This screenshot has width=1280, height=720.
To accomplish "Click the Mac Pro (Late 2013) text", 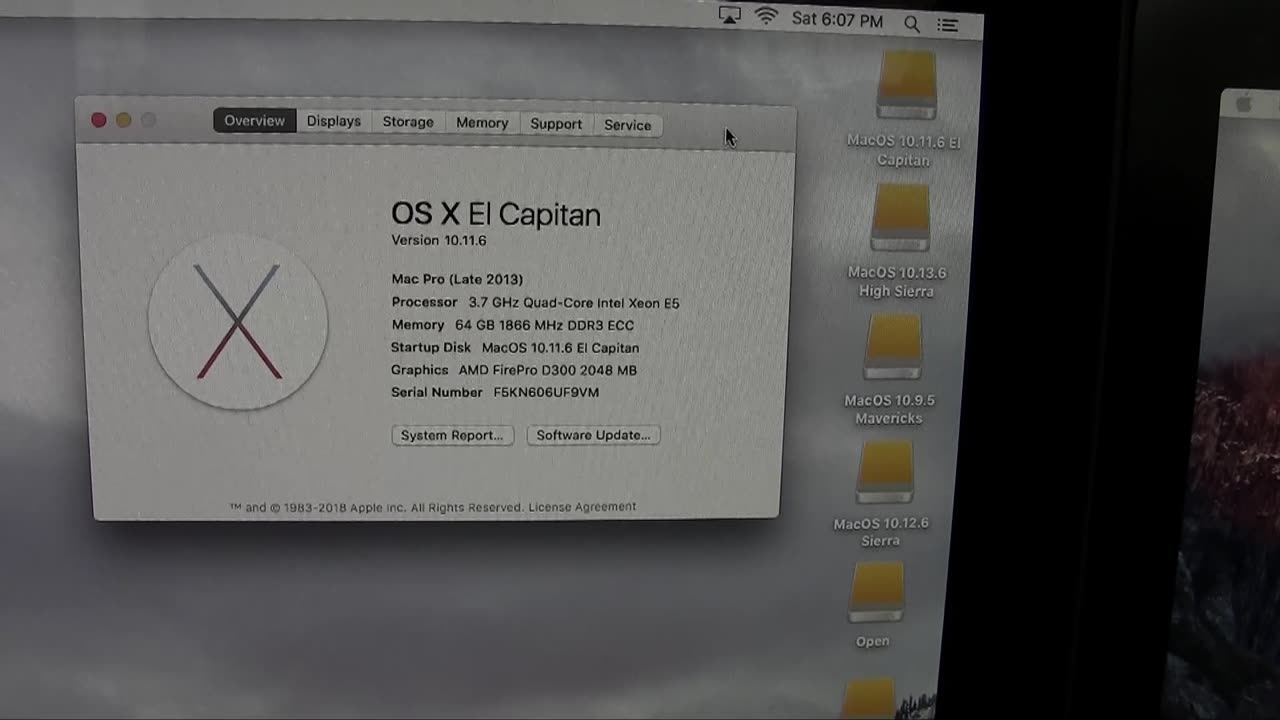I will (457, 280).
